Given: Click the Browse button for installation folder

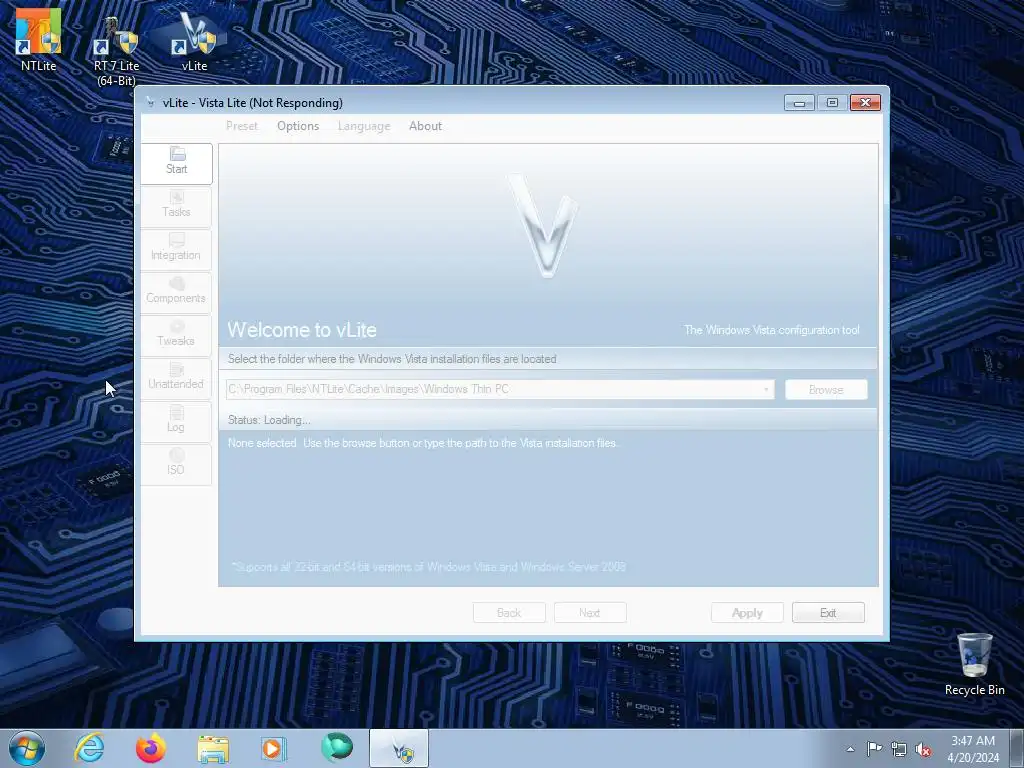Looking at the screenshot, I should point(826,390).
